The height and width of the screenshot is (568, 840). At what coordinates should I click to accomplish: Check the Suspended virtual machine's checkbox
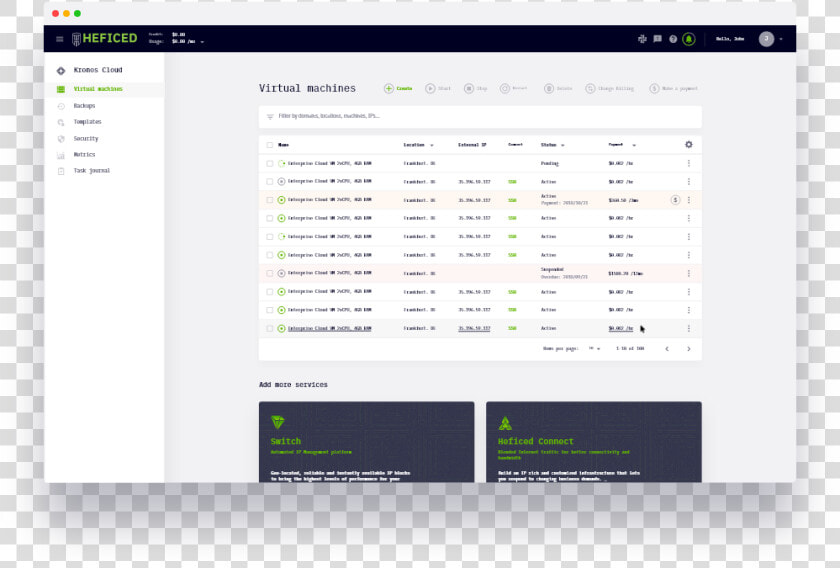(x=269, y=273)
